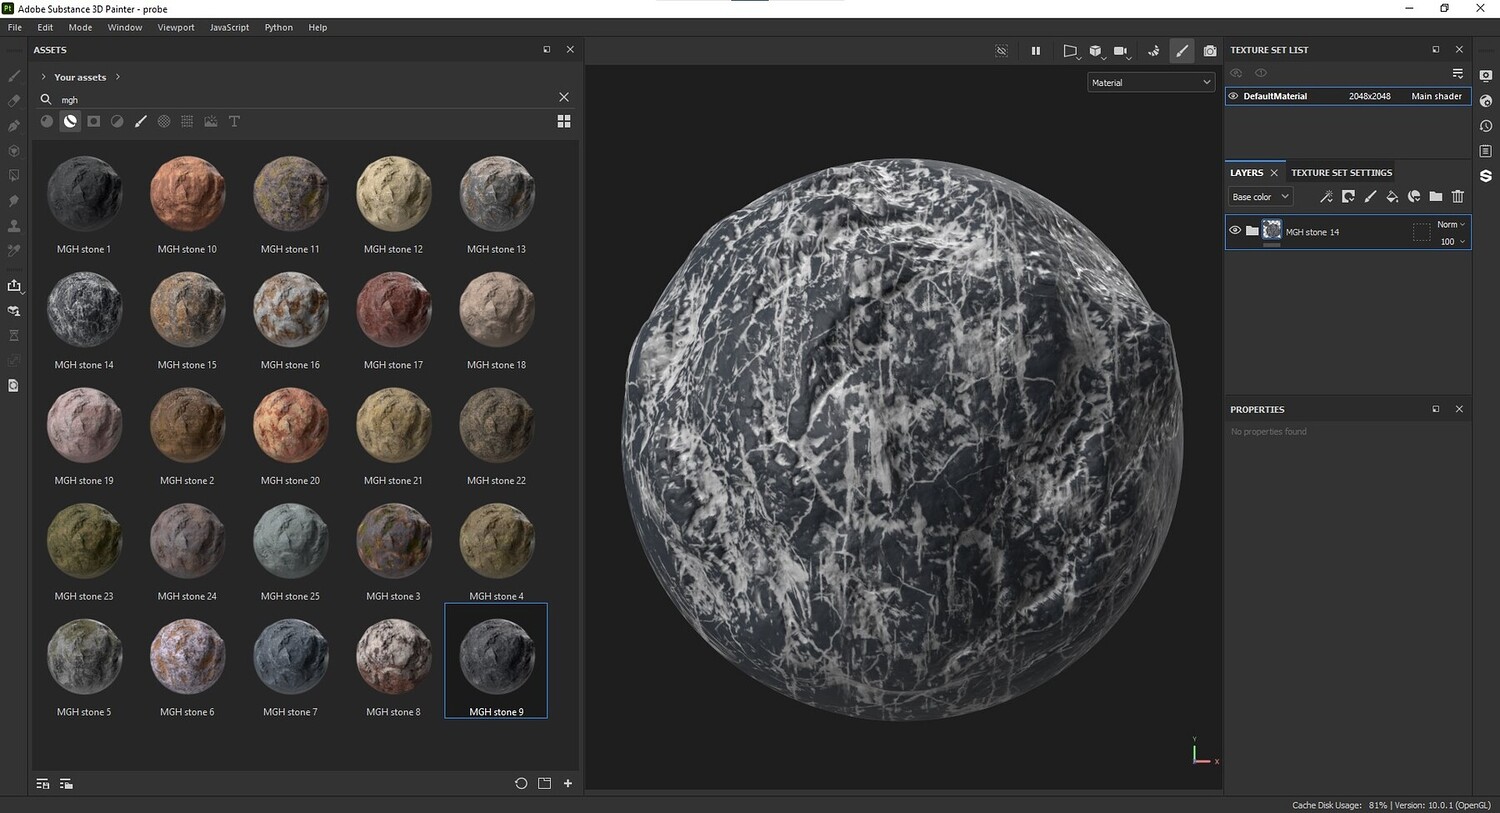Open the Export textures tool in left toolbar
The height and width of the screenshot is (813, 1500).
click(14, 286)
